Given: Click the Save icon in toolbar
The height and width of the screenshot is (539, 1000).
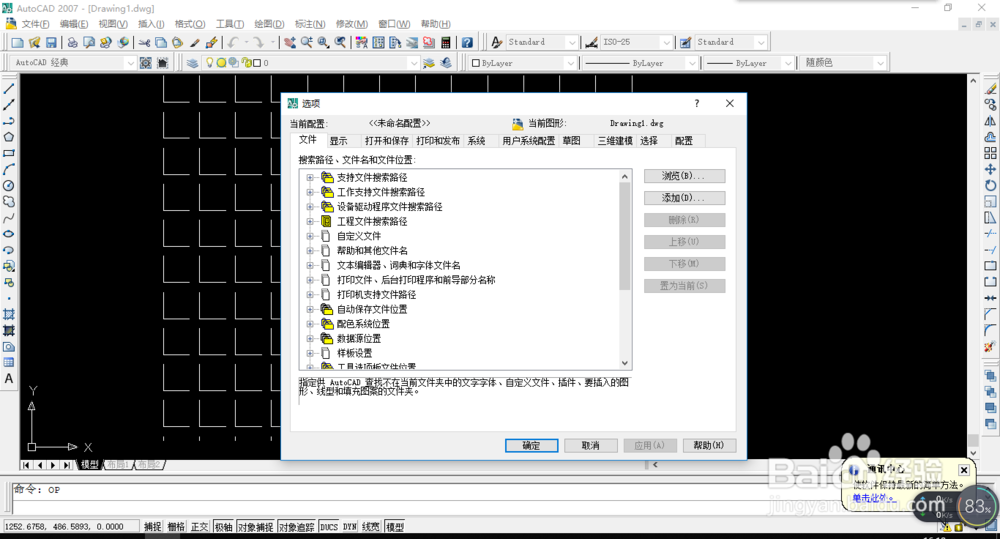Looking at the screenshot, I should click(51, 42).
